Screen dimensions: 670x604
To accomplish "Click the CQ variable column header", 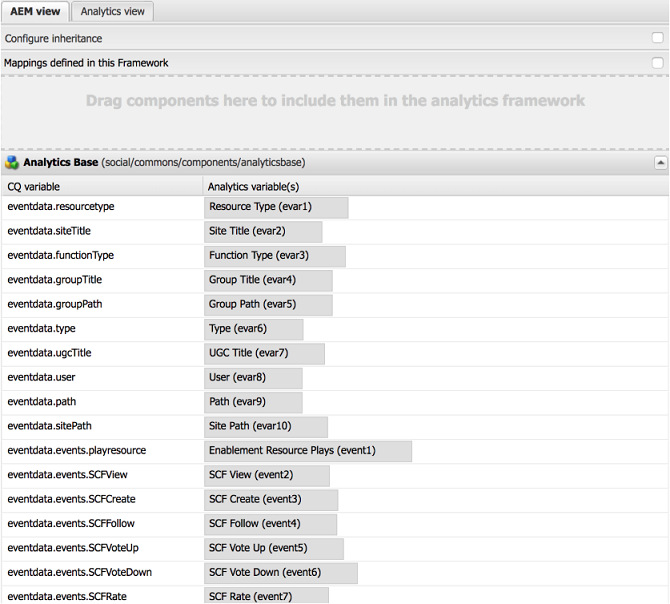I will click(x=102, y=187).
